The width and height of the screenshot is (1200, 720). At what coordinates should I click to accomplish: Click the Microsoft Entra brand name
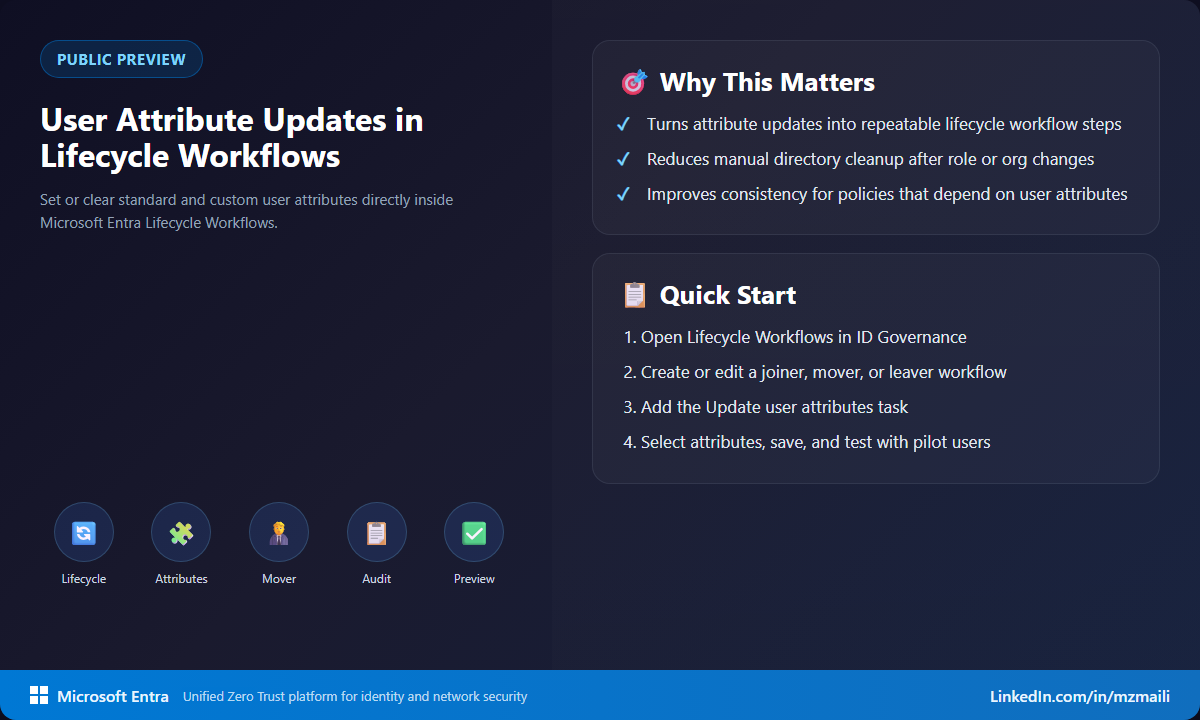pos(113,697)
